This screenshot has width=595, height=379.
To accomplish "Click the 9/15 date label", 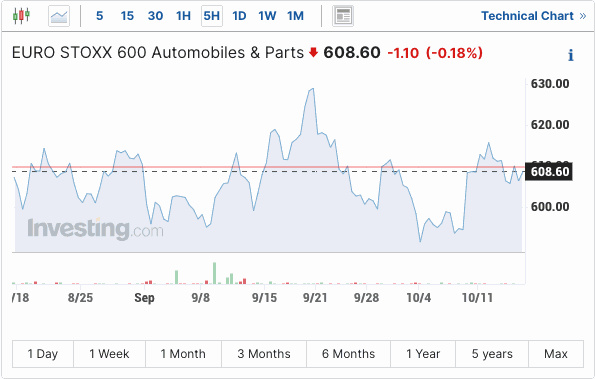I will (x=264, y=297).
